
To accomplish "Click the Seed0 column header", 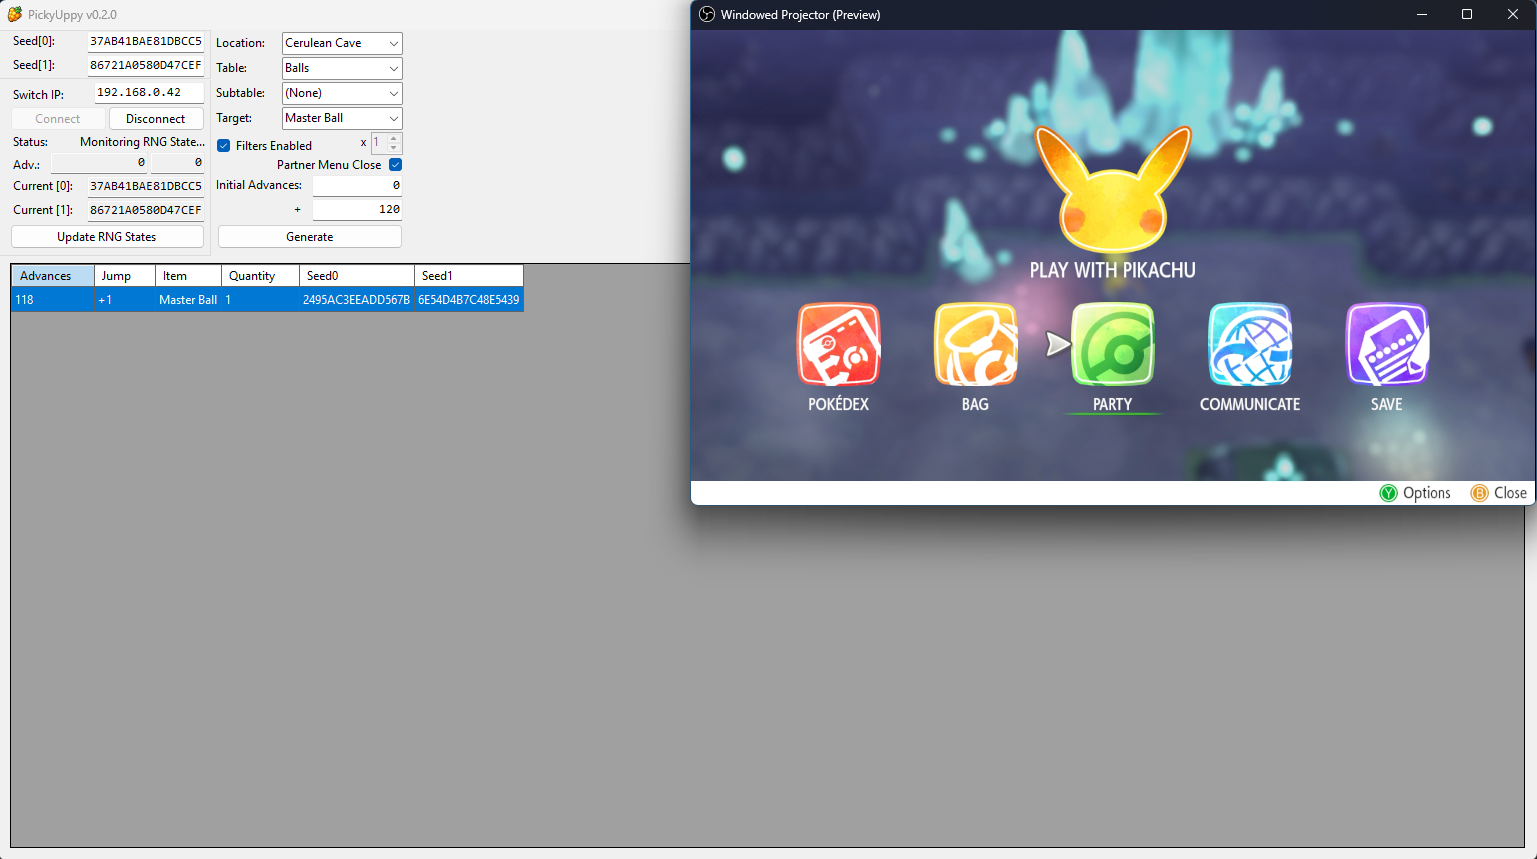I will click(358, 276).
